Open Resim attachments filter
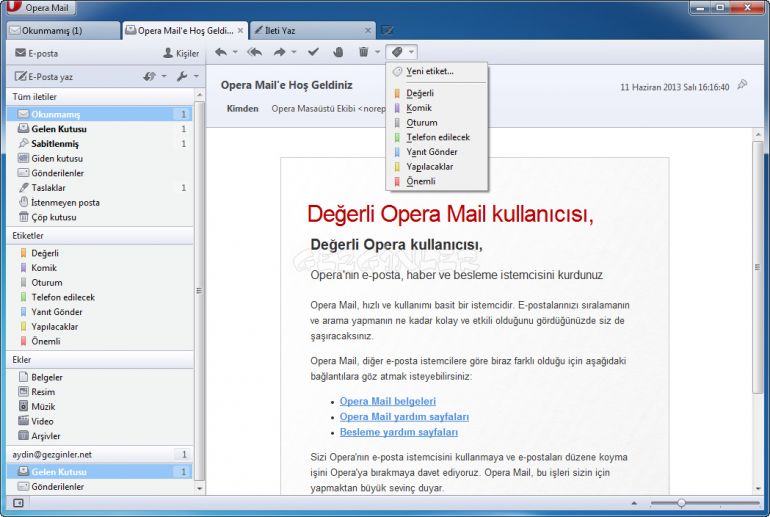This screenshot has width=770, height=517. [100, 392]
